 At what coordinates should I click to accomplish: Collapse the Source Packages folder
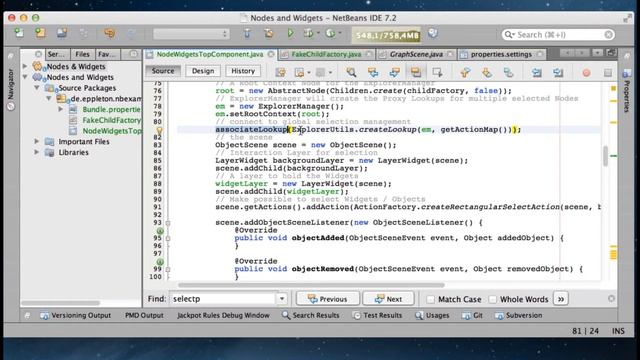point(37,88)
